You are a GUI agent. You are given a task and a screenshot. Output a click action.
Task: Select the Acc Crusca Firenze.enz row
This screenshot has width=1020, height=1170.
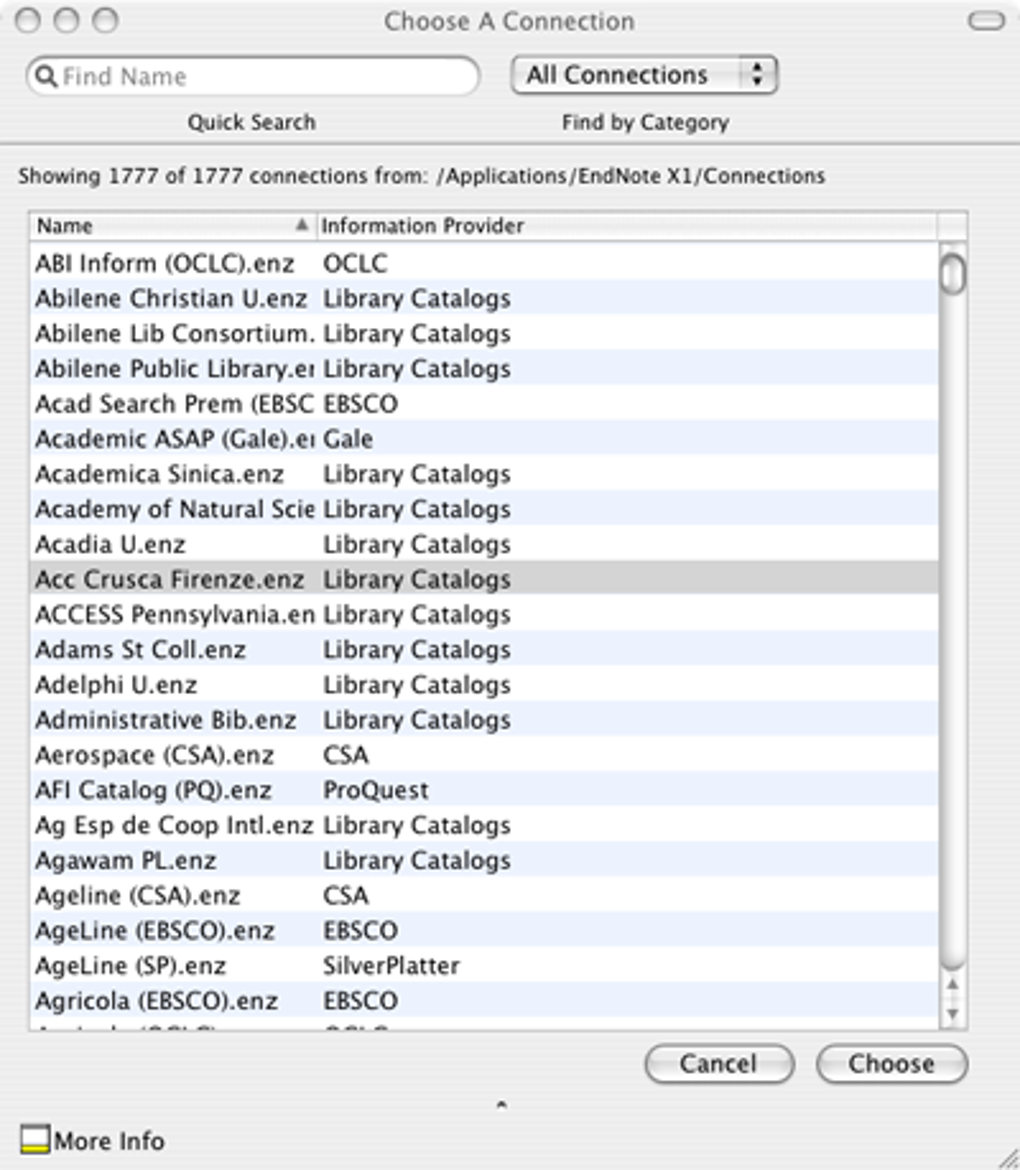point(170,579)
